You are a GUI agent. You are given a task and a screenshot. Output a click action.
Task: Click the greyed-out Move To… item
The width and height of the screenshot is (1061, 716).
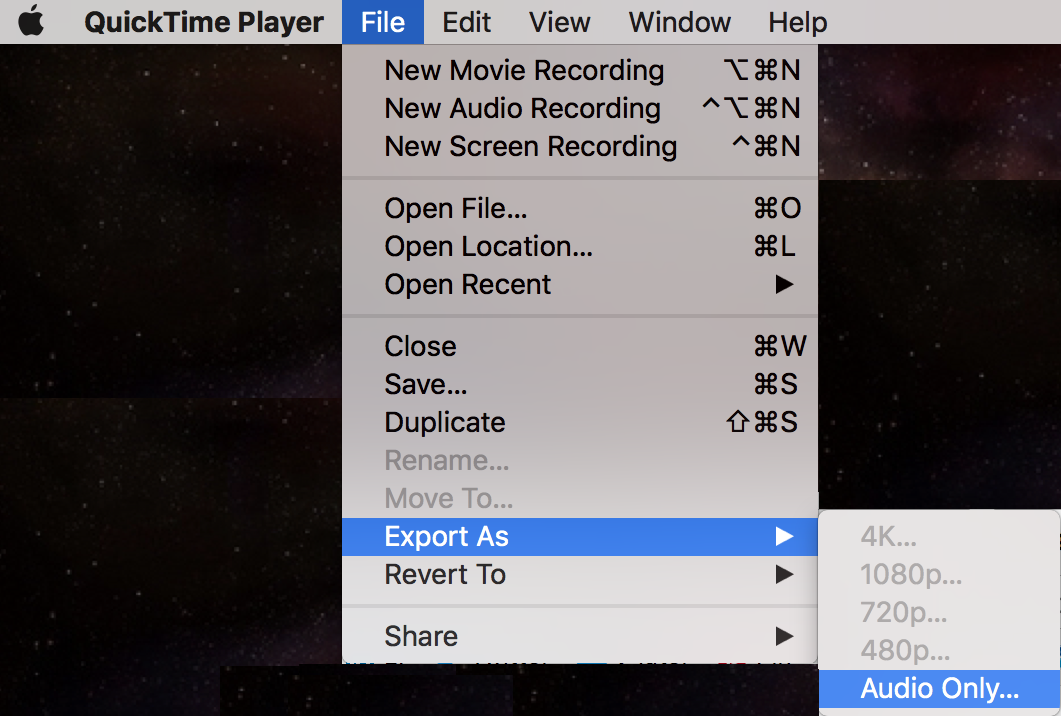pos(580,498)
